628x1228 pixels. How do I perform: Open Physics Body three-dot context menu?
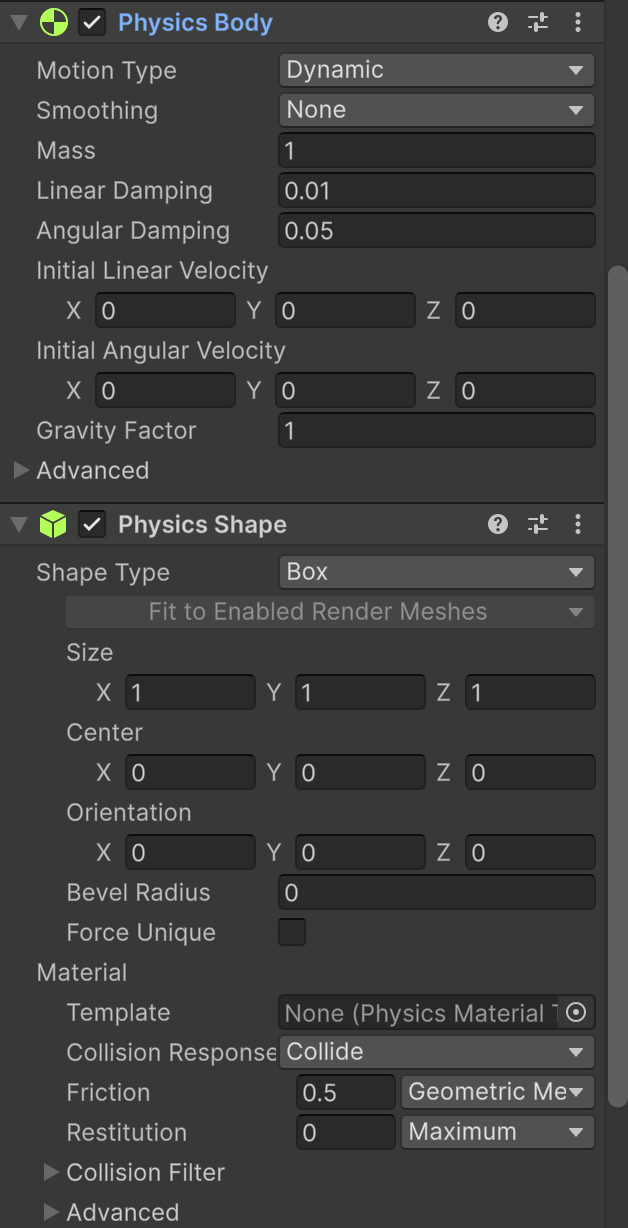tap(578, 22)
